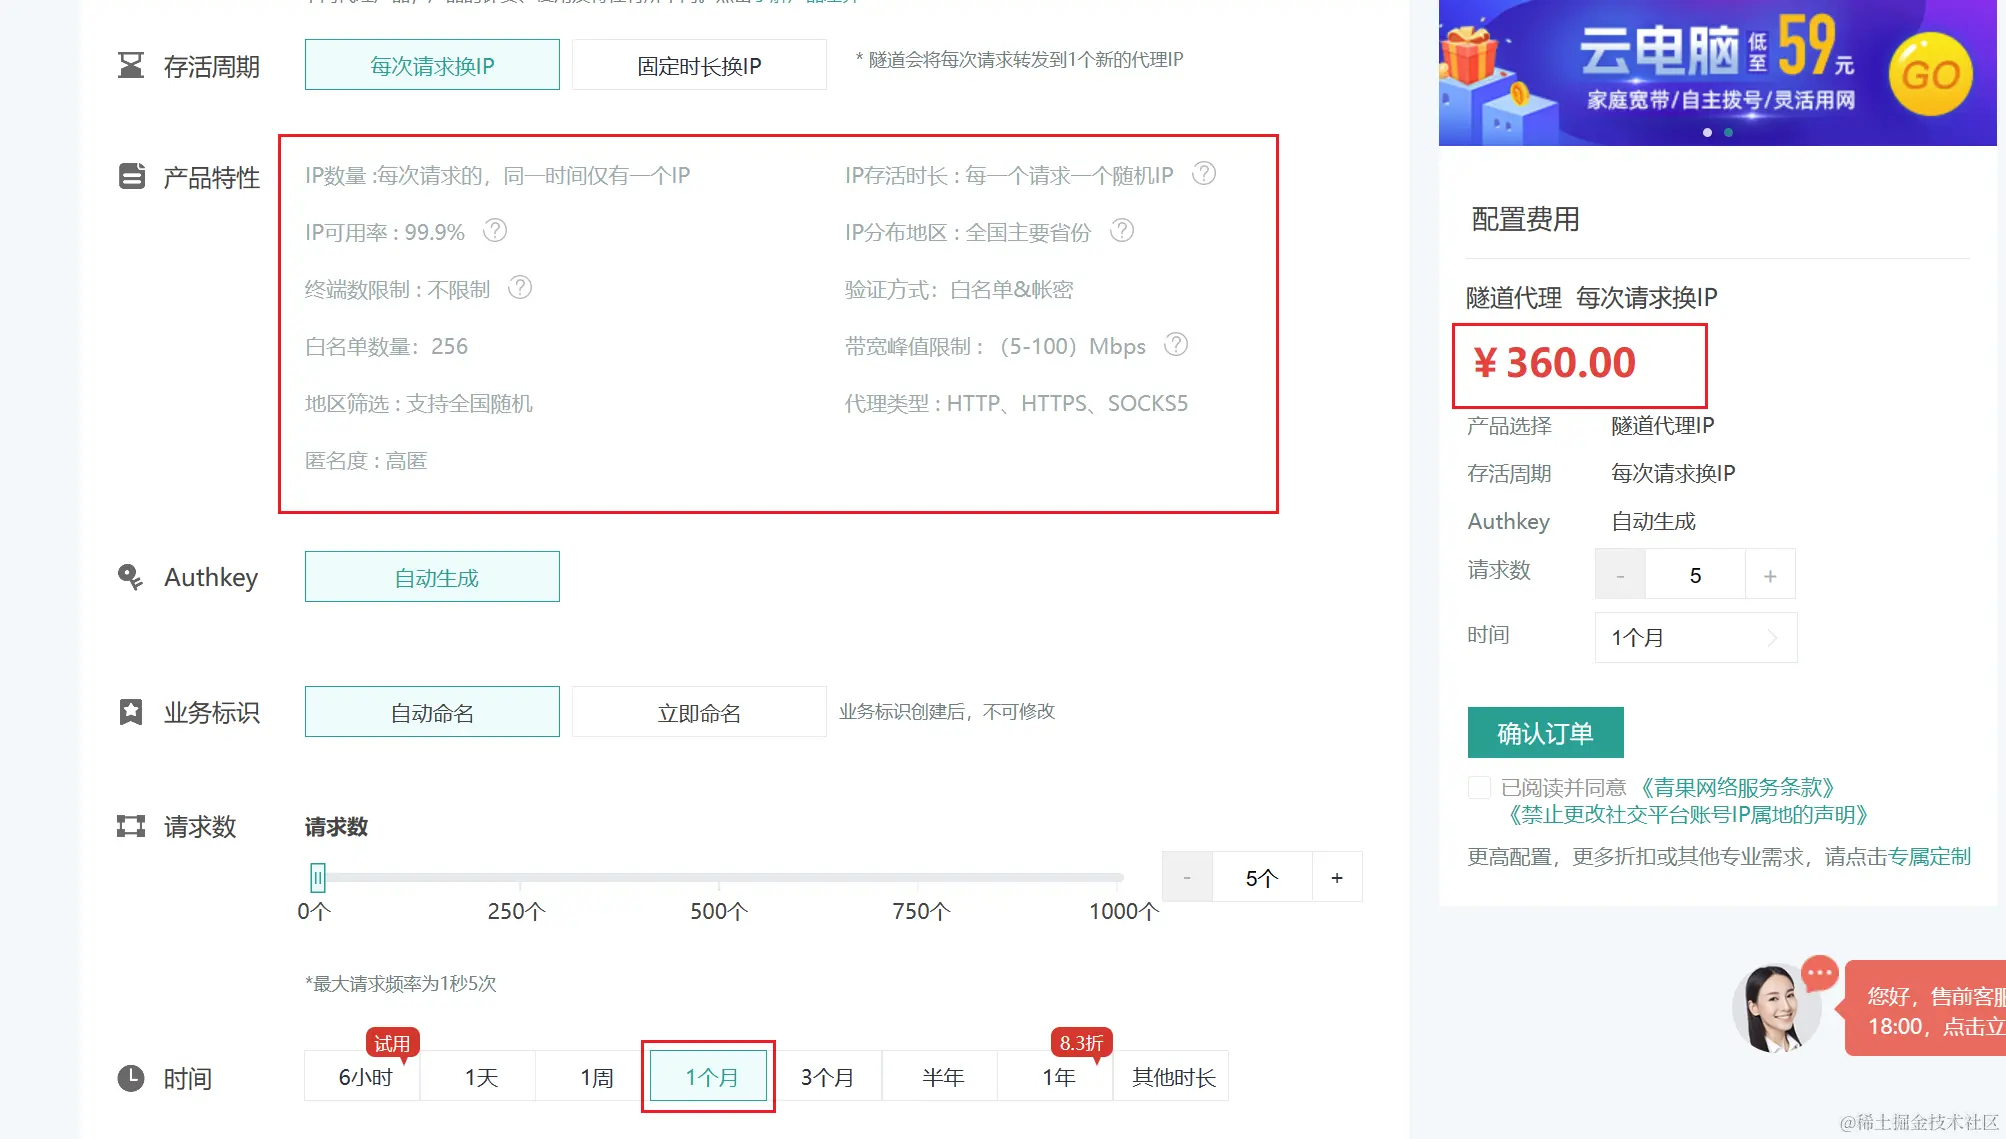This screenshot has height=1139, width=2006.
Task: Open help tooltip for 带宽峰值限制
Action: (x=1176, y=345)
